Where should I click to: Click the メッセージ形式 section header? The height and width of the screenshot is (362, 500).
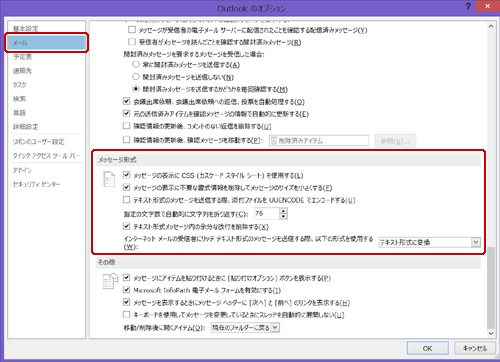[x=288, y=160]
